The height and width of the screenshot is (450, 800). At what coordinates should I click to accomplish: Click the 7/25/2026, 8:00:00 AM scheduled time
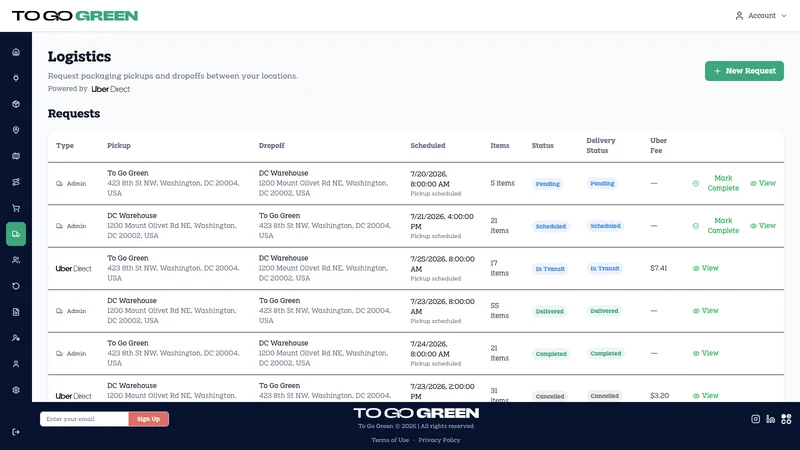[x=442, y=264]
